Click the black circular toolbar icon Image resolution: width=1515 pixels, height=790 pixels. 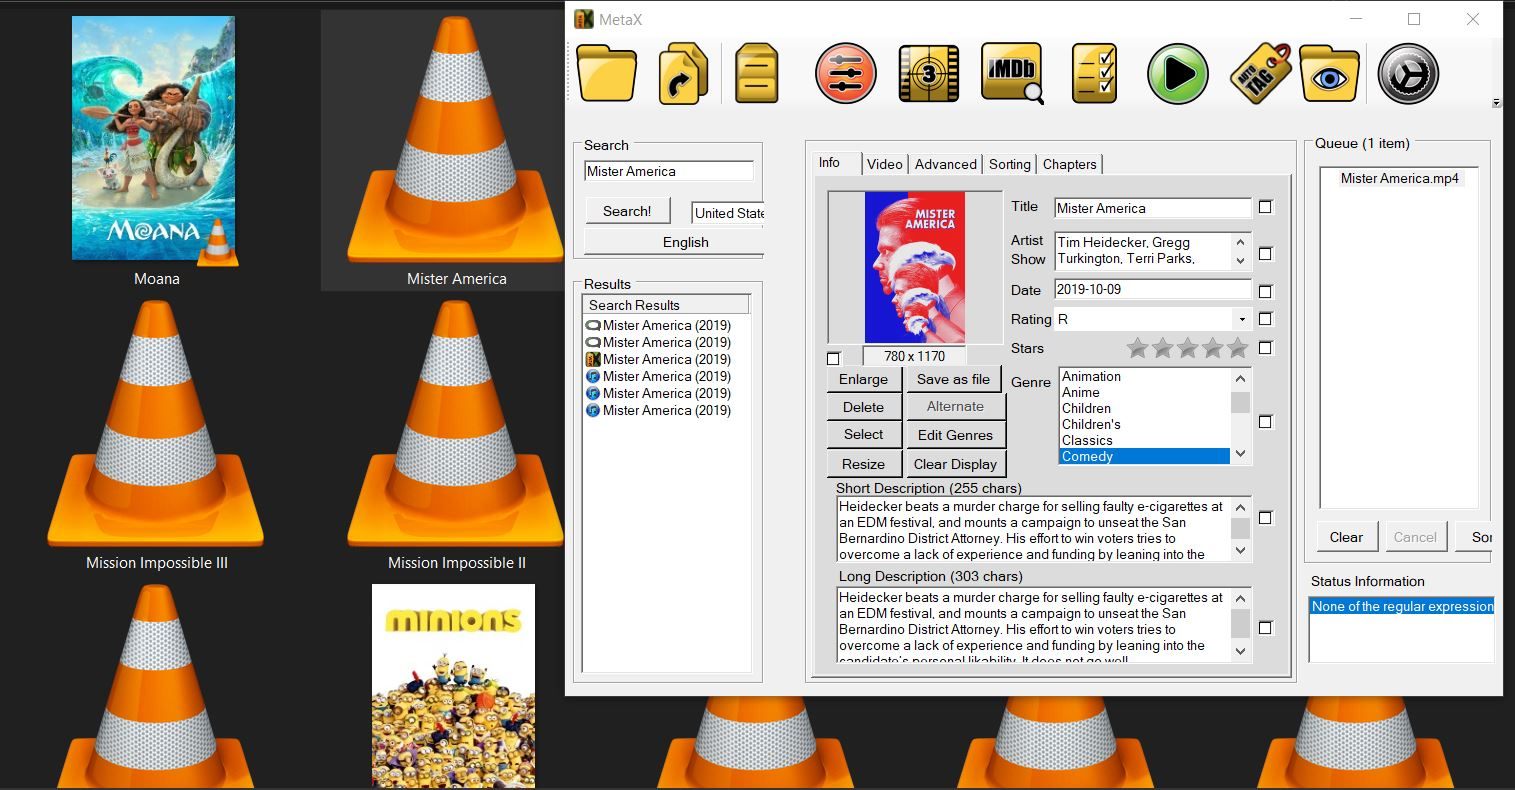tap(1408, 74)
